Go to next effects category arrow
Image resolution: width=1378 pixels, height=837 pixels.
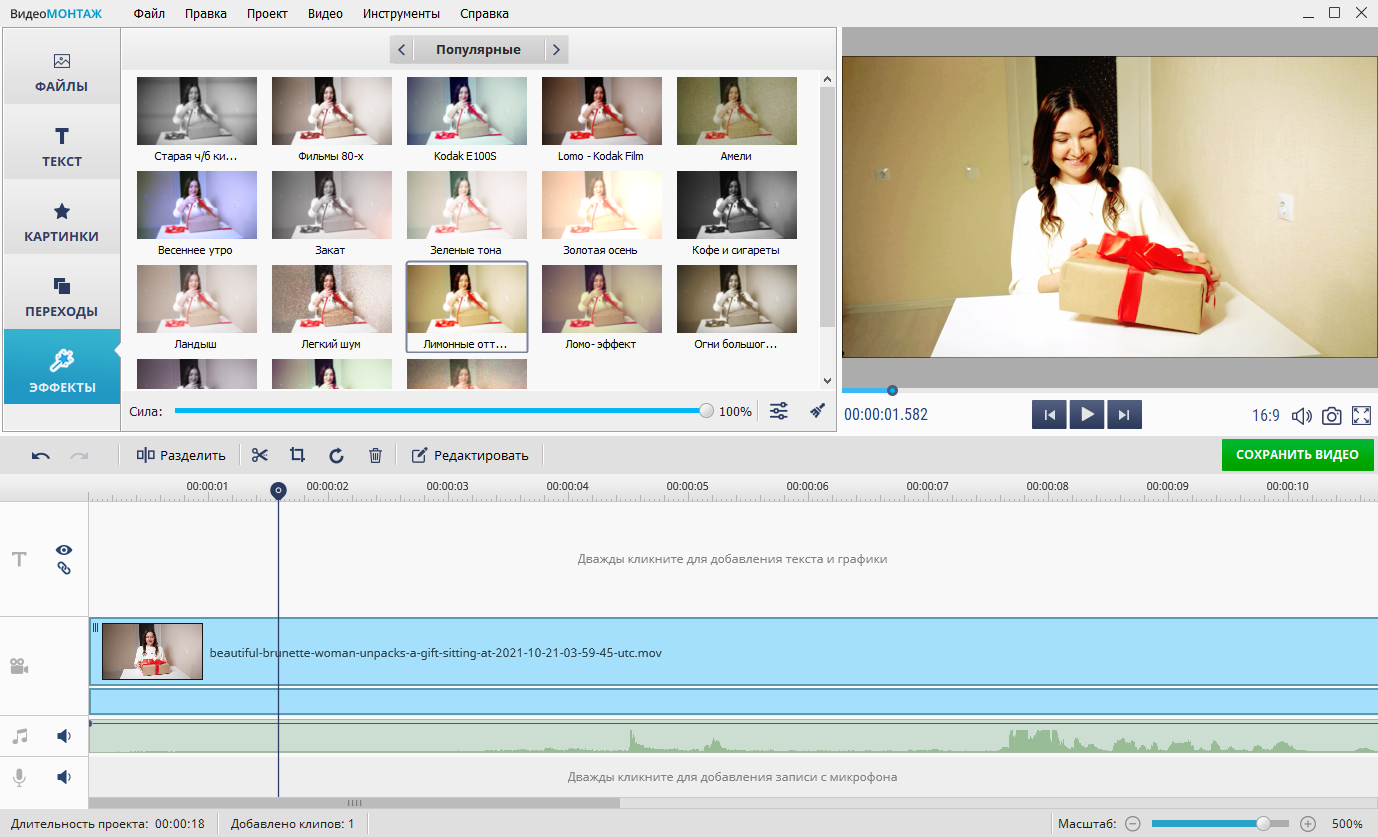pos(557,49)
